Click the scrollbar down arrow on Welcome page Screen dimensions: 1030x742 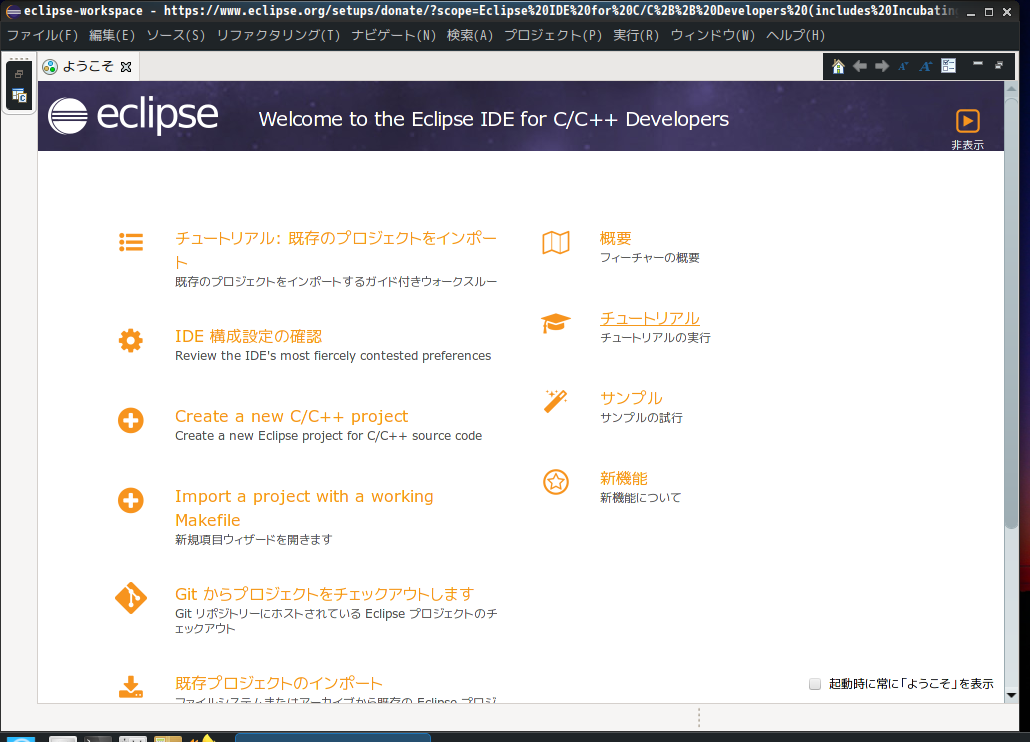pos(1011,695)
